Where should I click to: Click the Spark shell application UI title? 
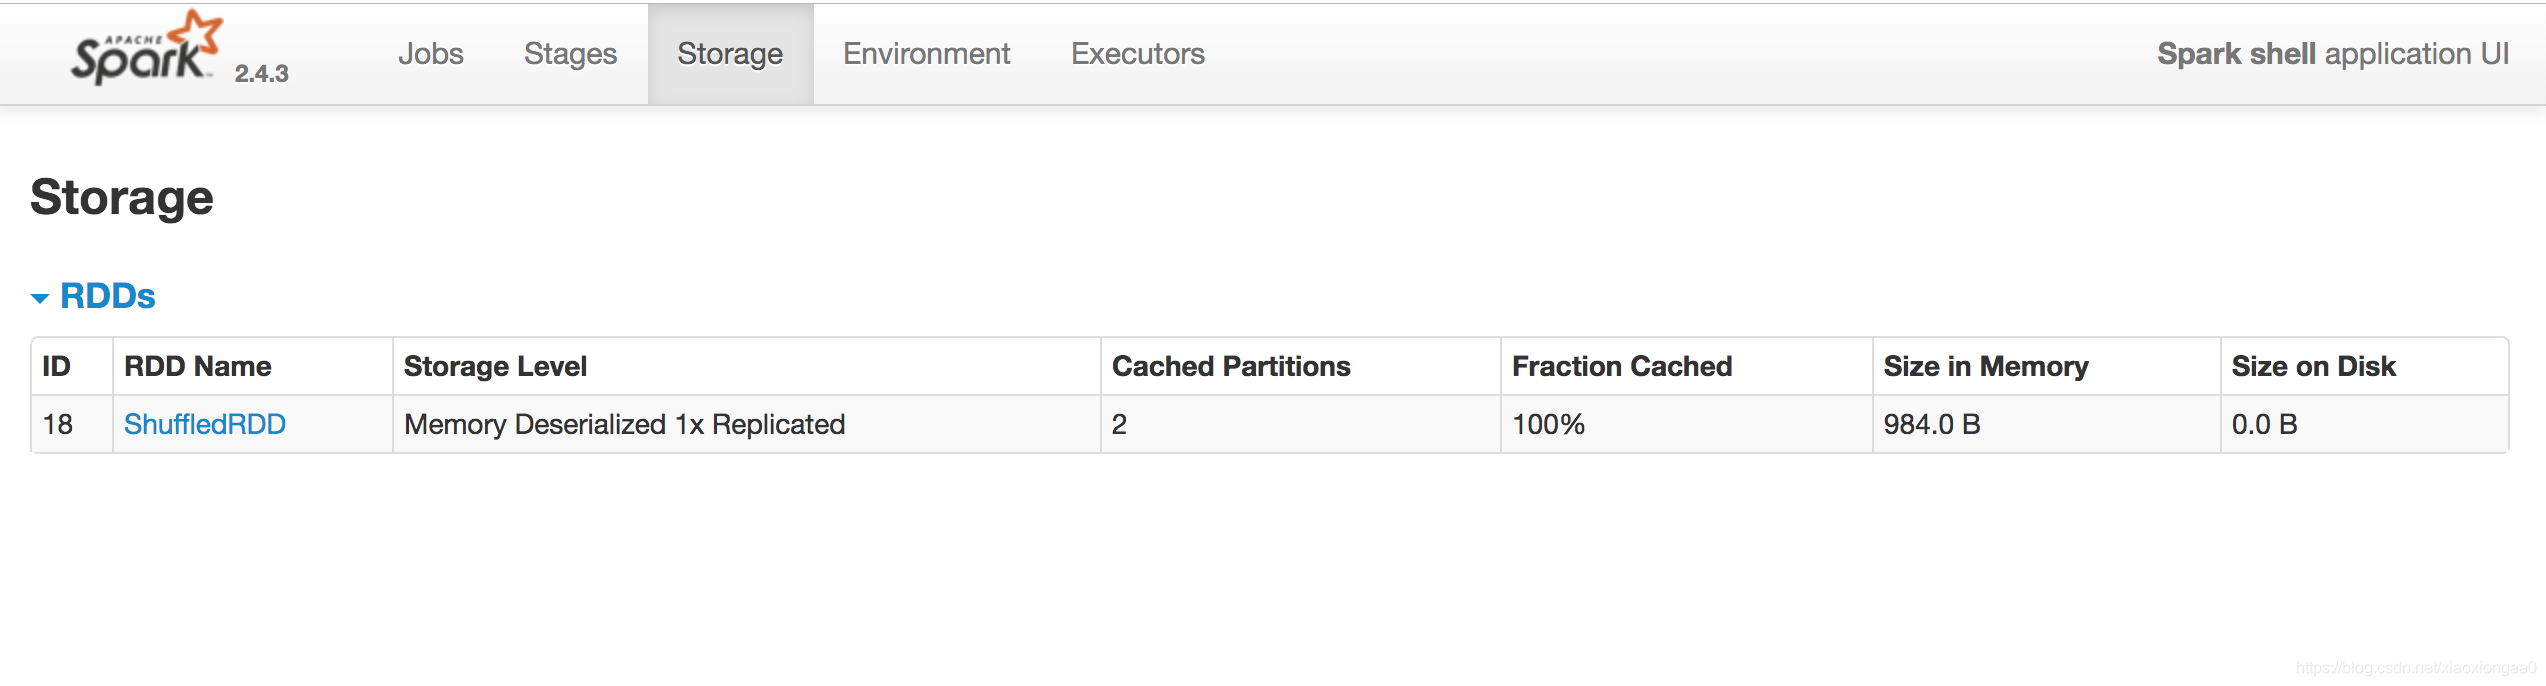2333,54
